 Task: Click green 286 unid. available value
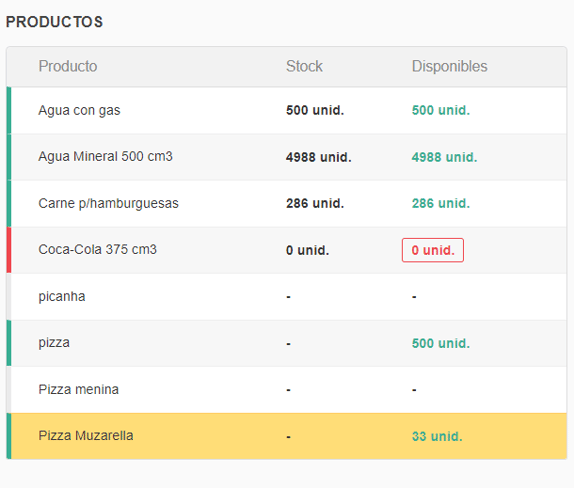(x=441, y=204)
